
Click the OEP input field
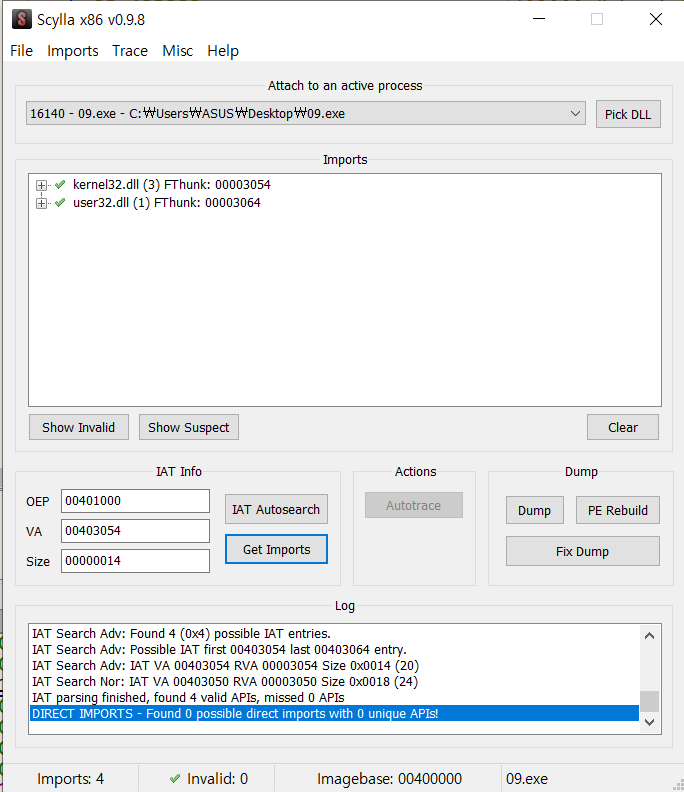pyautogui.click(x=135, y=501)
